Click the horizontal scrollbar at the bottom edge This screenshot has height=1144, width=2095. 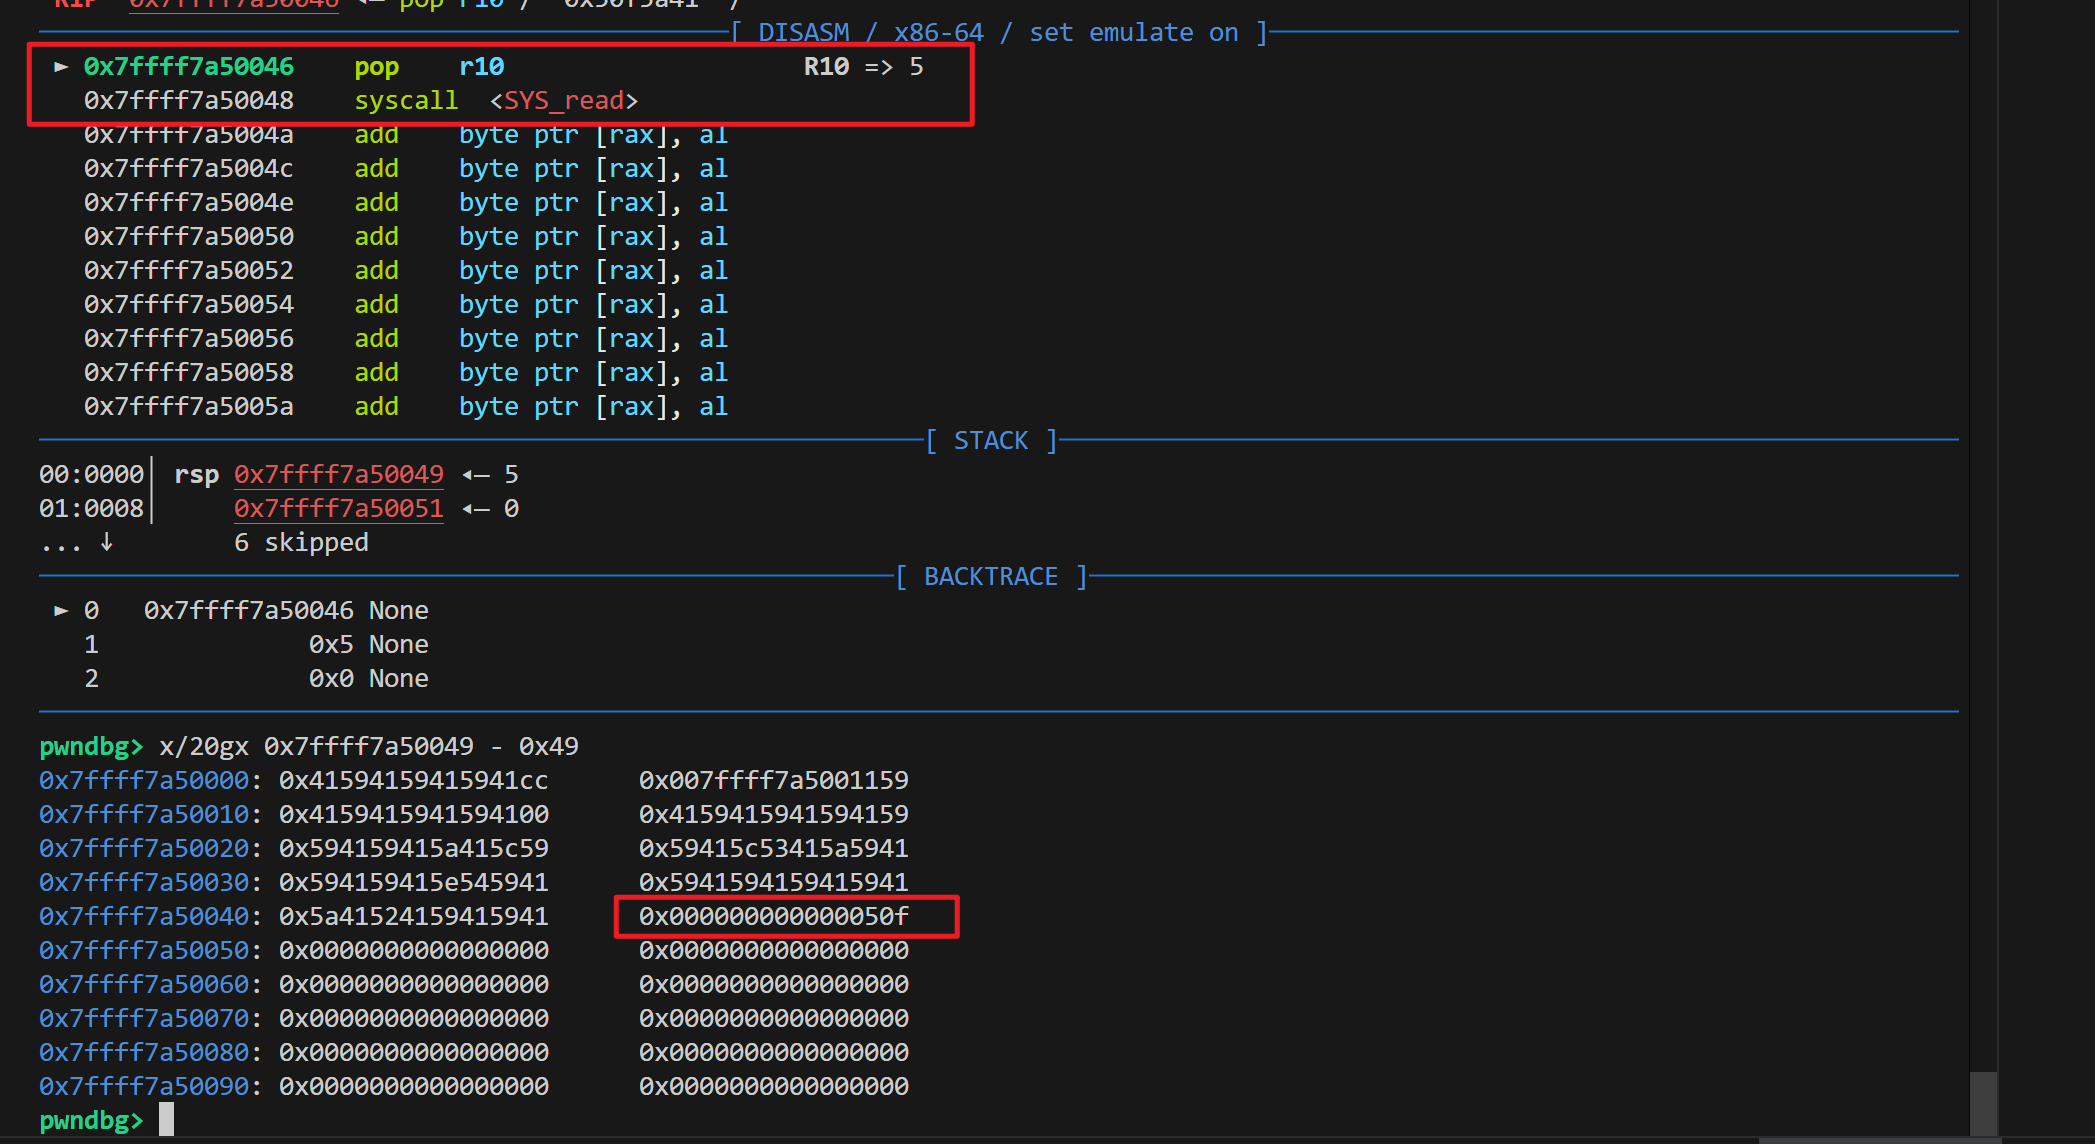click(1878, 1140)
